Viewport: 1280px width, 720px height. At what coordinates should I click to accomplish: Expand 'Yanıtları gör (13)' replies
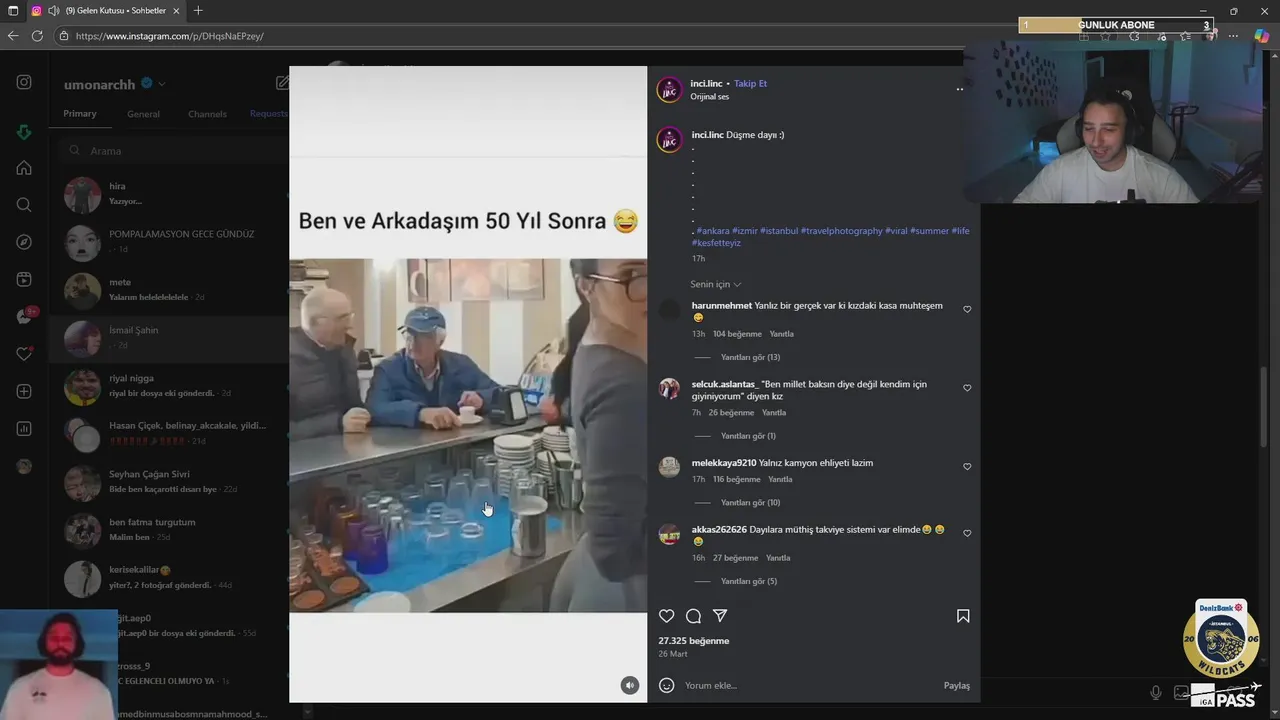tap(750, 357)
